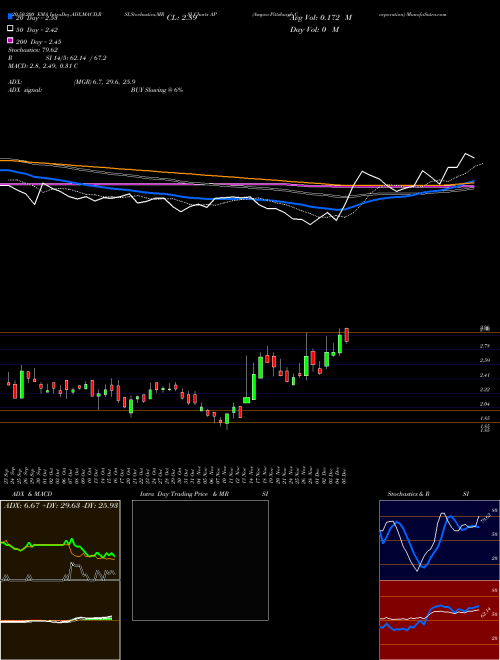Image resolution: width=500 pixels, height=660 pixels.
Task: Select the '20 Day - 2.53' legend text
Action: [36, 18]
